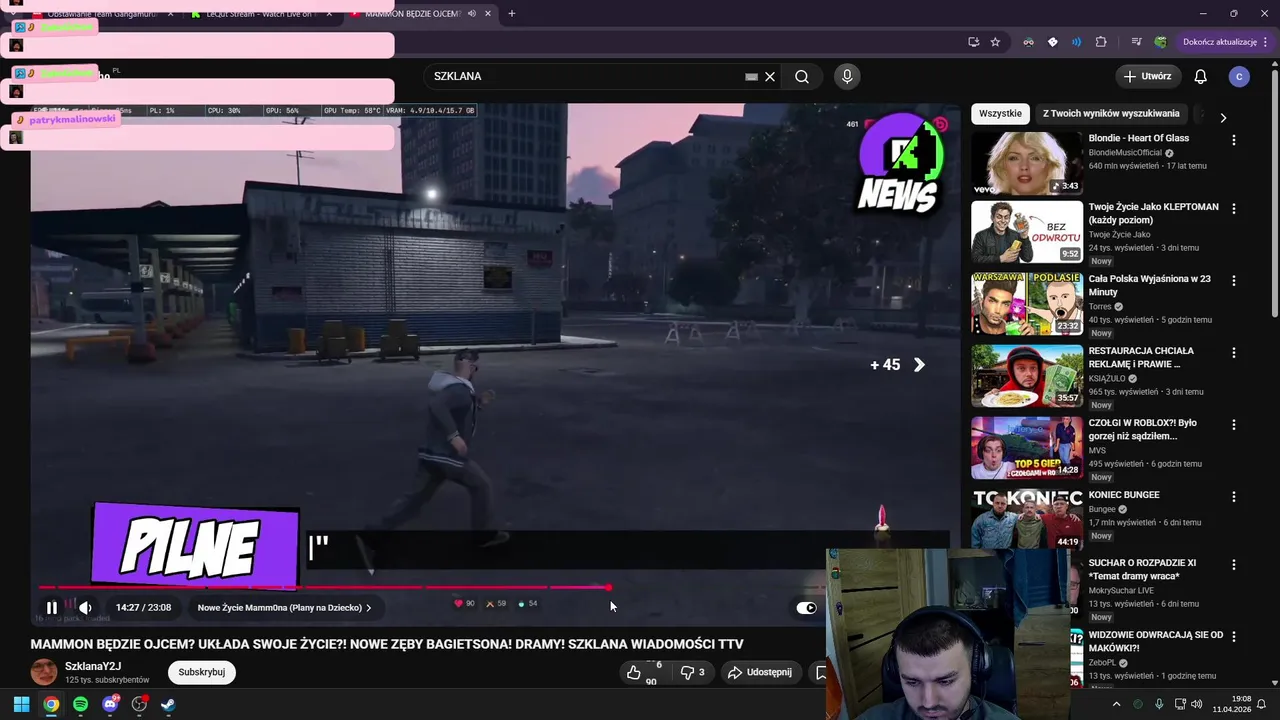
Task: Click the Pepe frog profile icon
Action: pos(1160,42)
